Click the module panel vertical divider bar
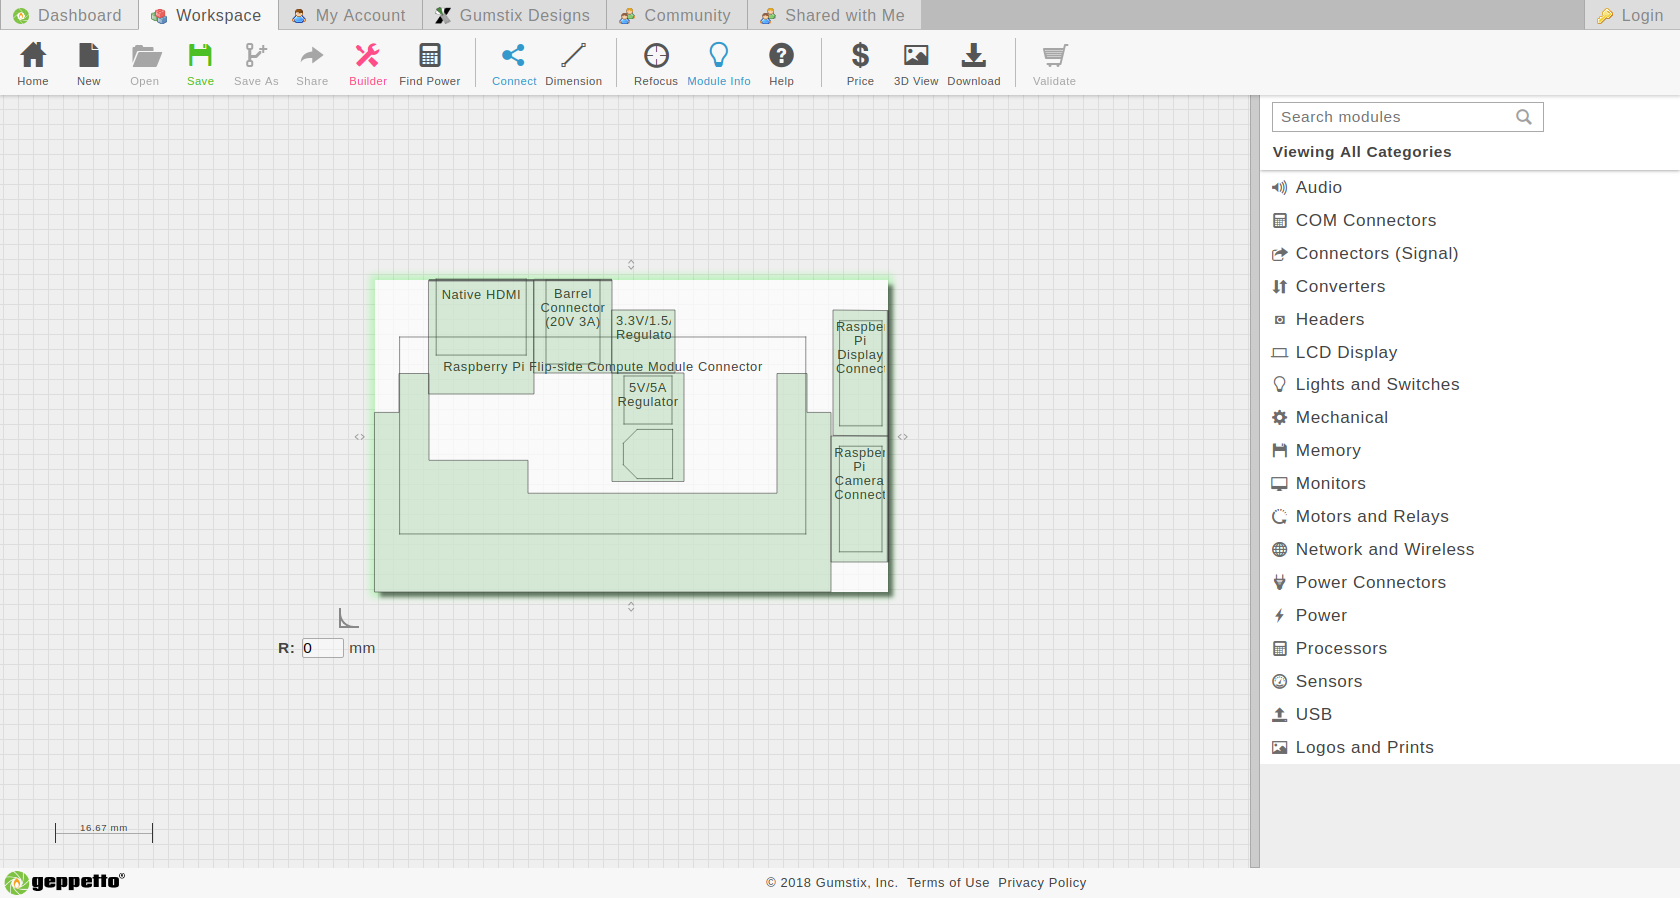 1255,482
